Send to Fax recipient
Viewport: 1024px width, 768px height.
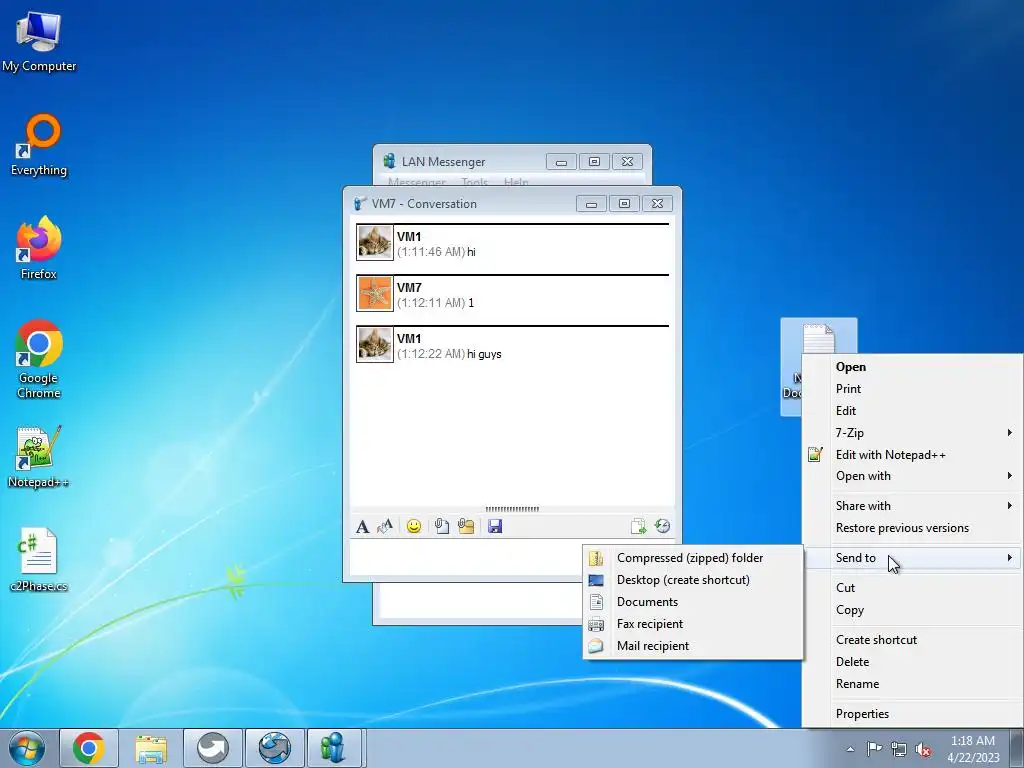[x=693, y=624]
